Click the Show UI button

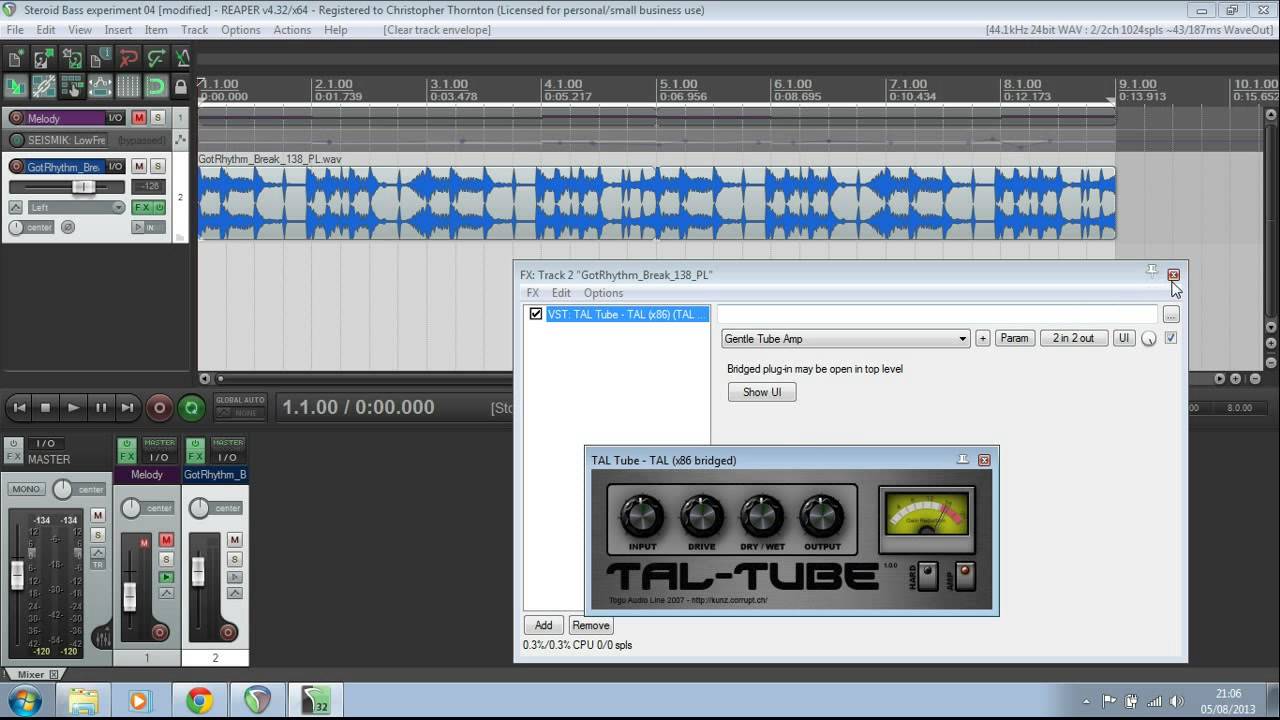point(762,392)
